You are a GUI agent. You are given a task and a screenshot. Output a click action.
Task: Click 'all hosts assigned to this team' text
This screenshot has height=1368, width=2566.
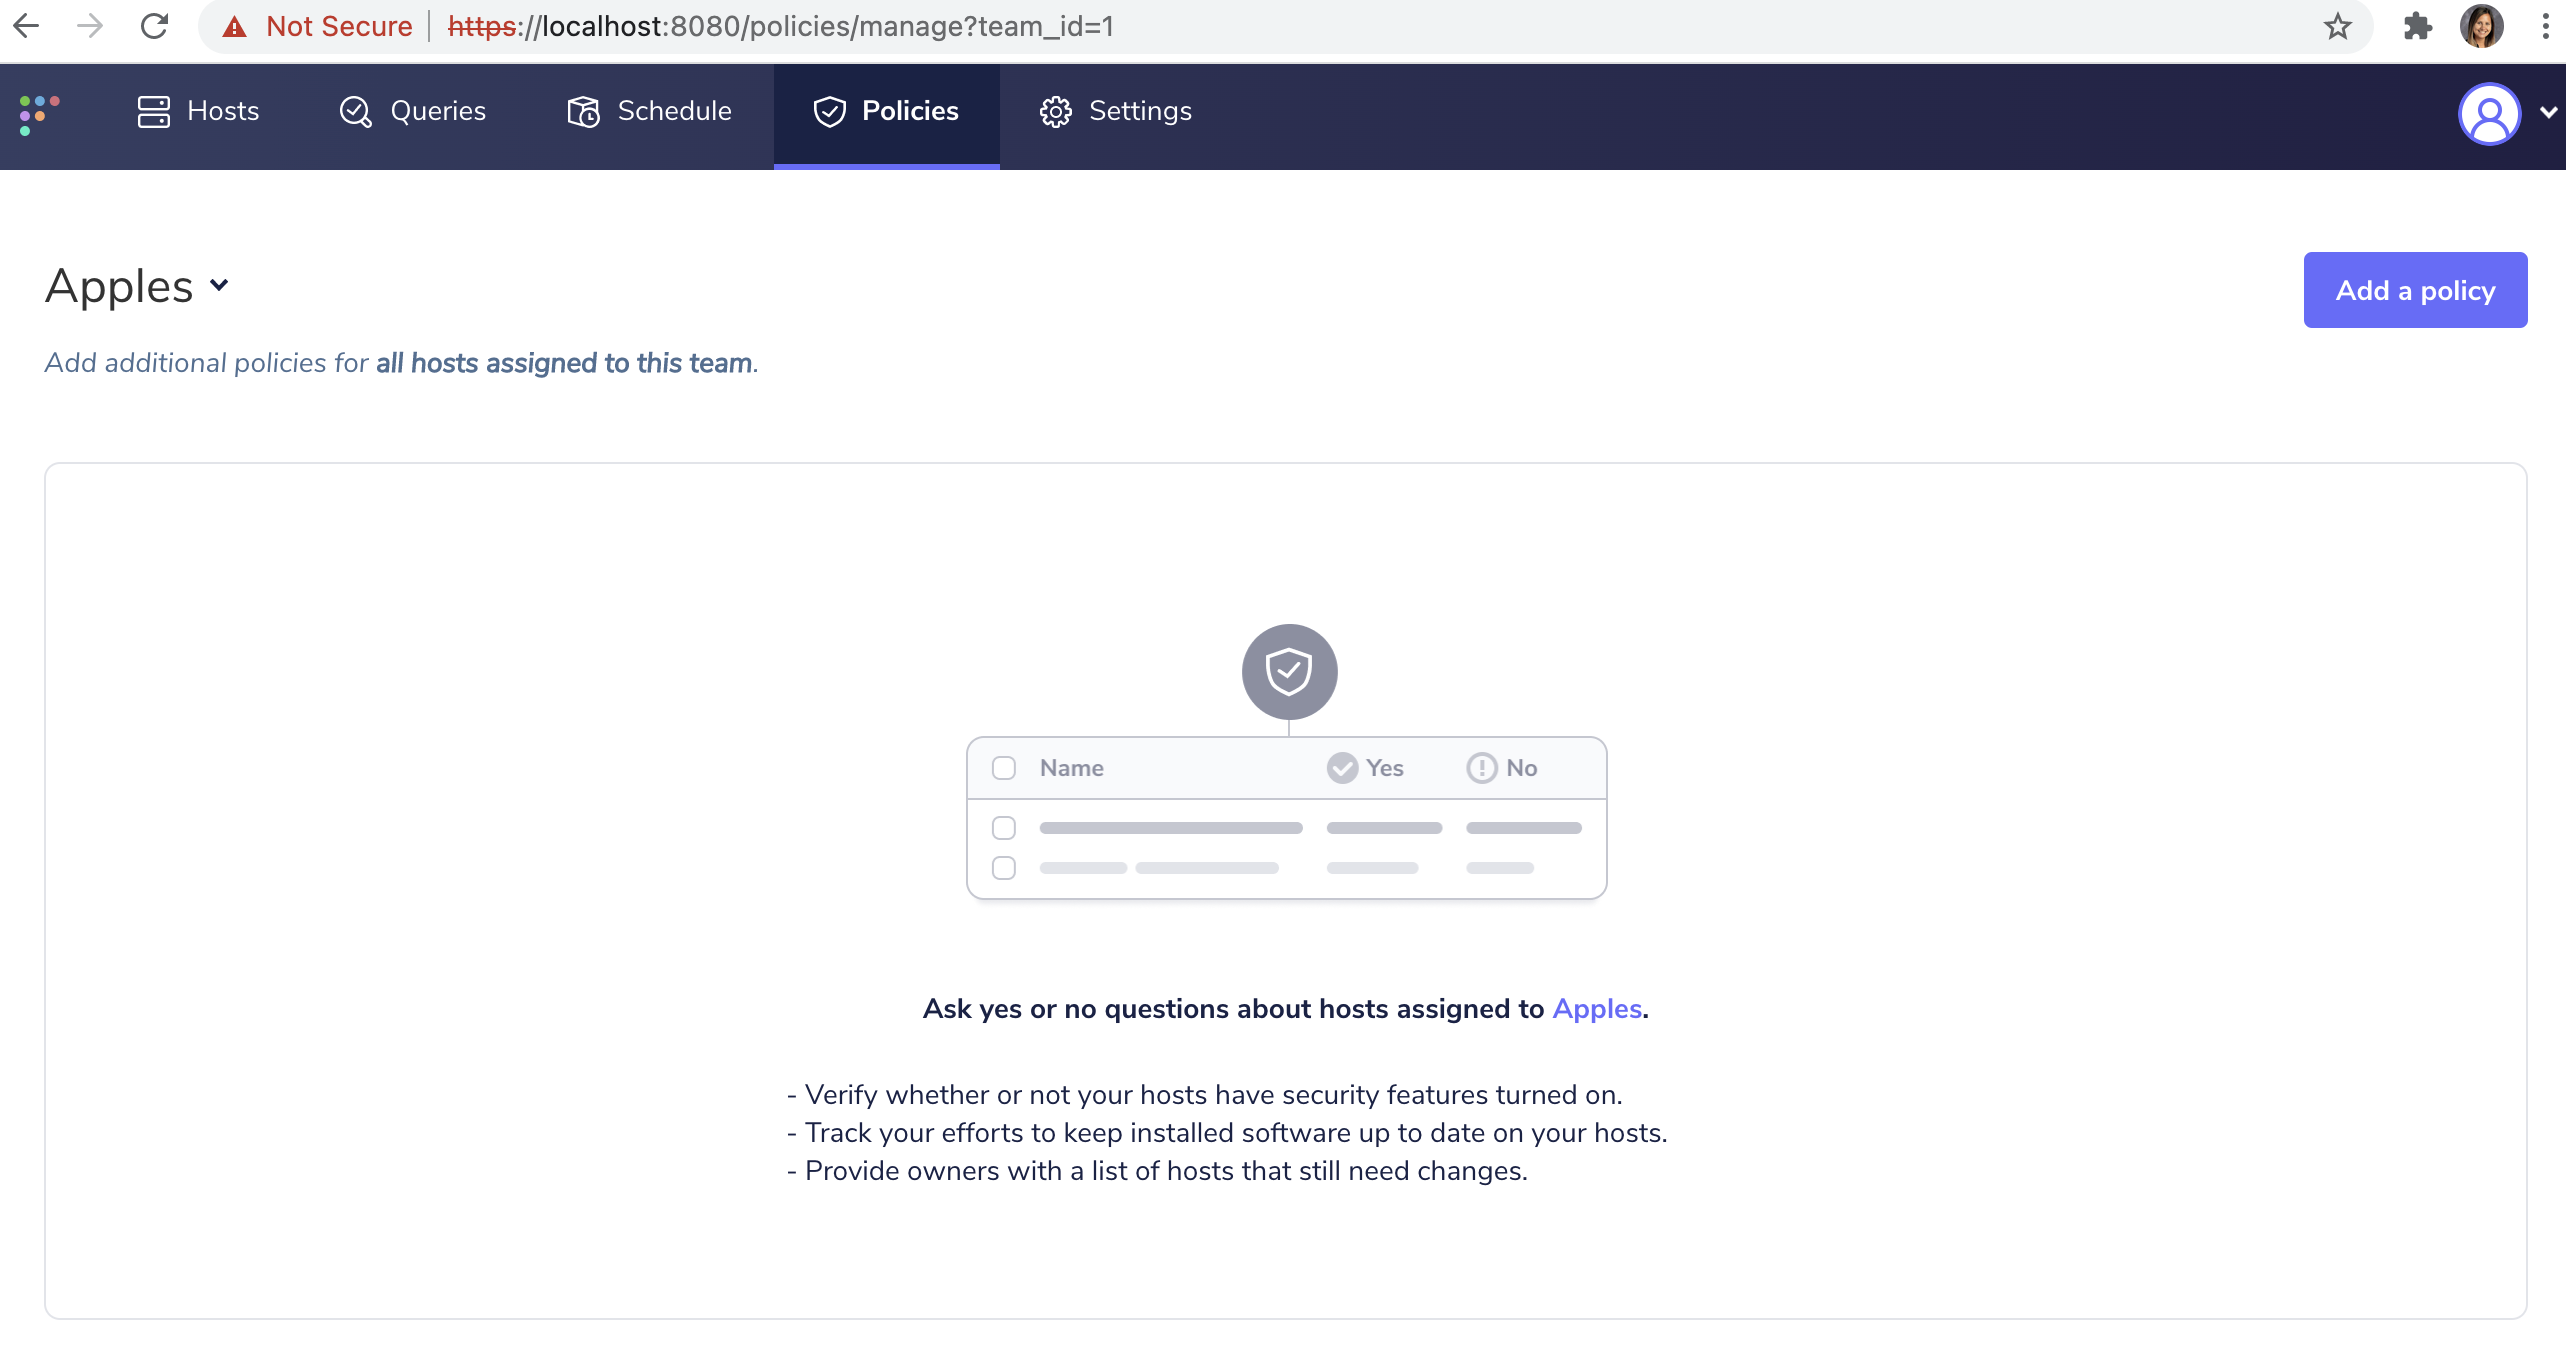pyautogui.click(x=564, y=363)
